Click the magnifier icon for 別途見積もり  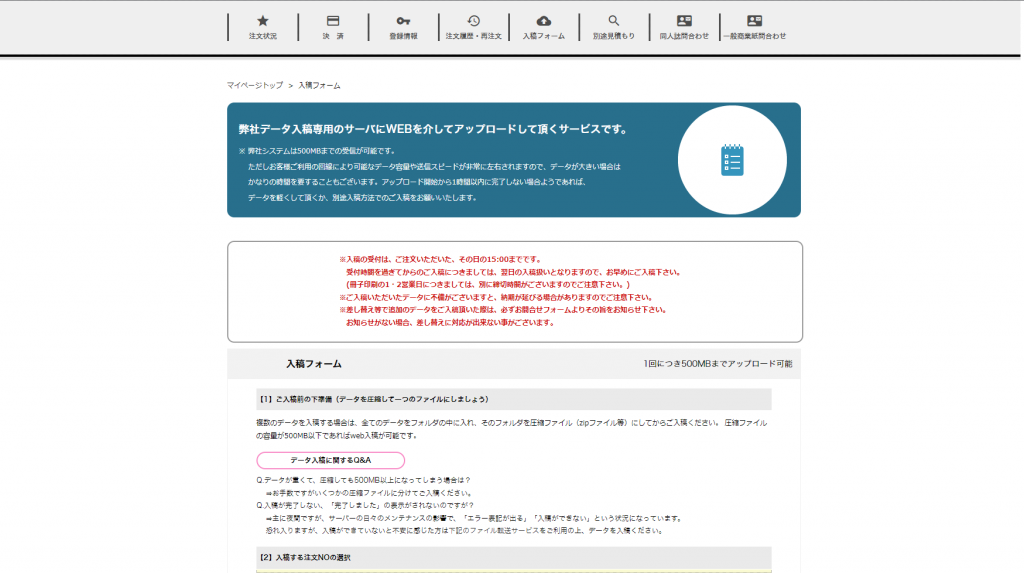[x=614, y=20]
